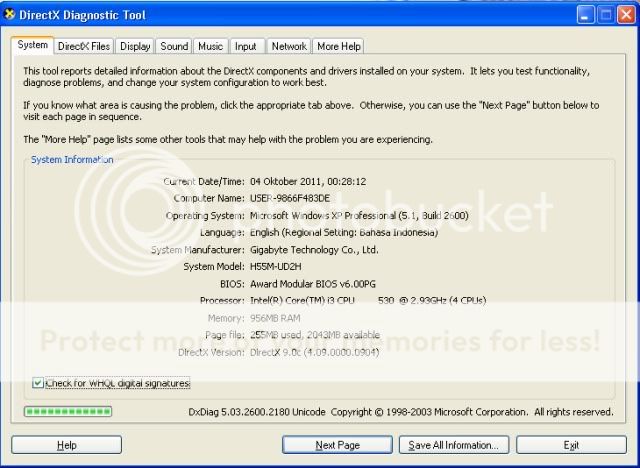640x468 pixels.
Task: Click the DirectX title bar icon
Action: point(9,15)
